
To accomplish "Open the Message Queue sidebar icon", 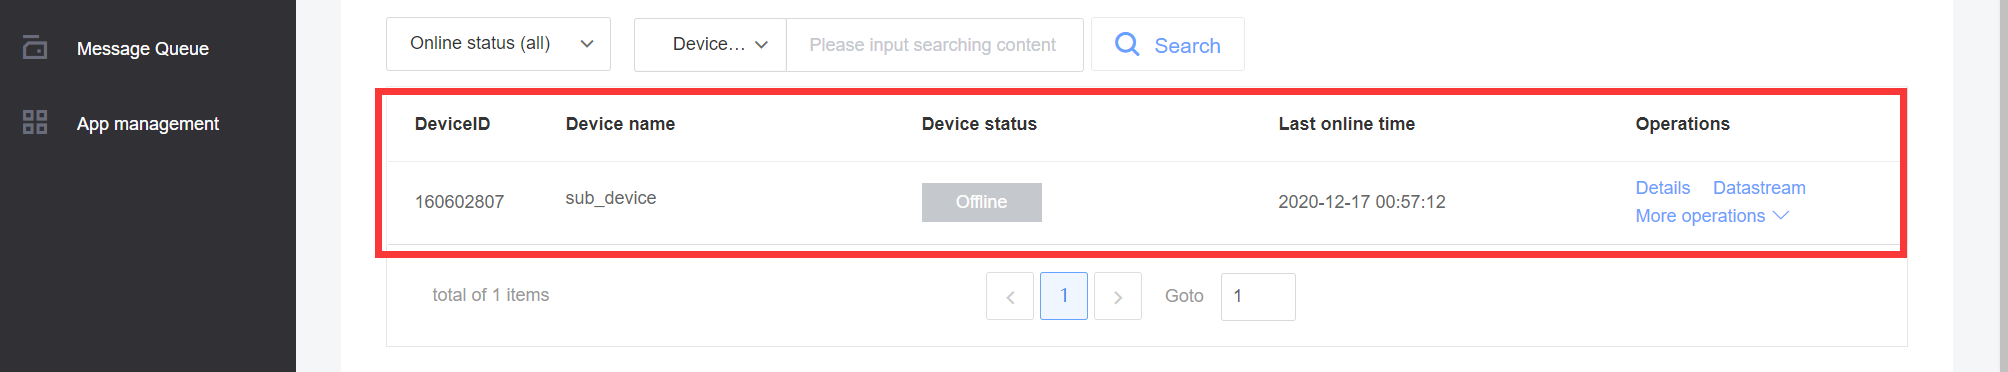I will pos(35,47).
